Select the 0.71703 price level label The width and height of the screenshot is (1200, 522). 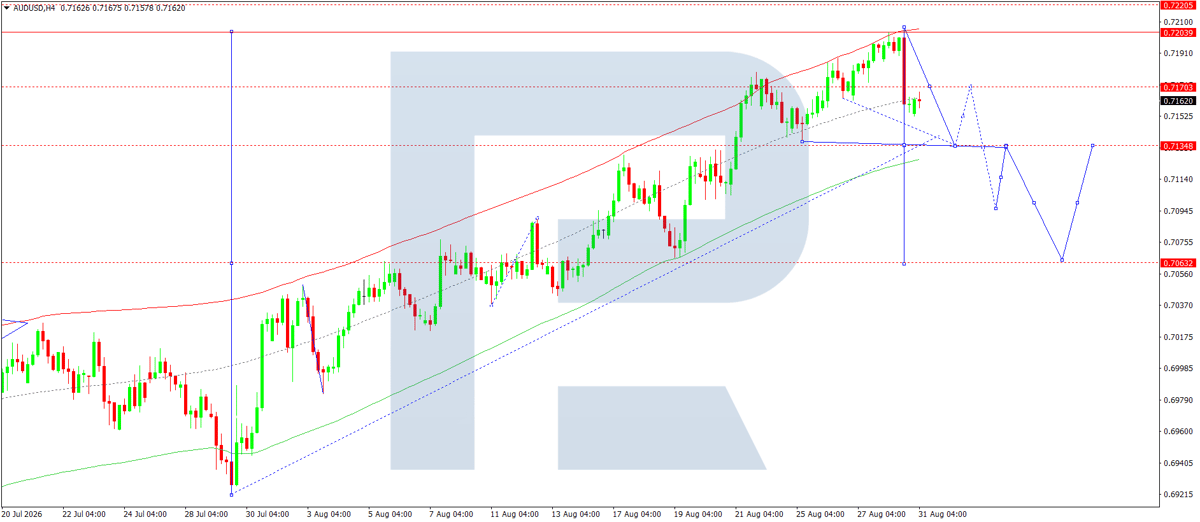[x=1178, y=87]
